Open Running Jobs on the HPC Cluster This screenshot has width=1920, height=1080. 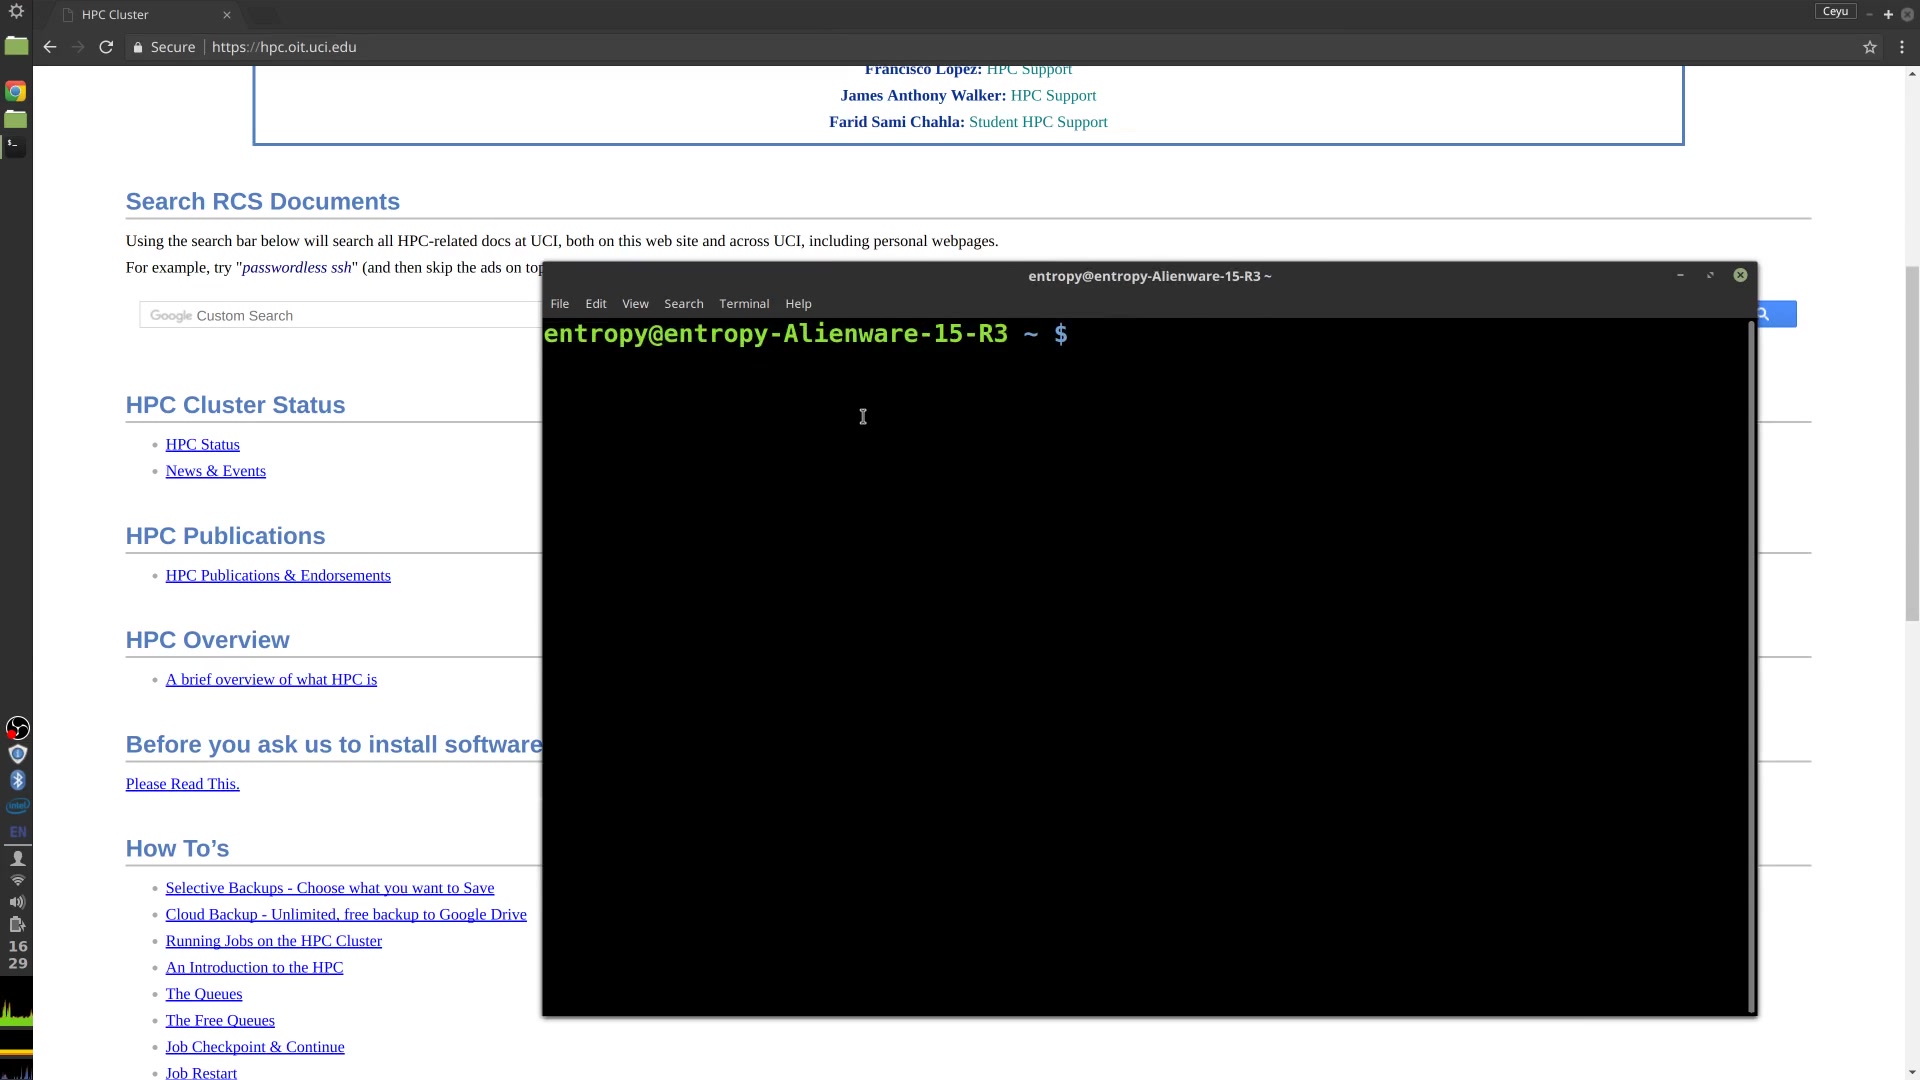[x=273, y=941]
